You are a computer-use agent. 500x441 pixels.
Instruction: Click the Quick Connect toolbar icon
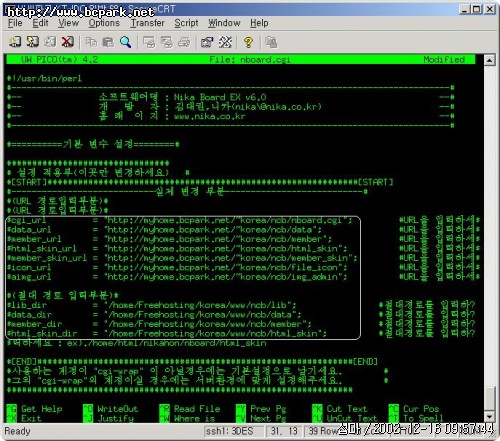click(x=33, y=42)
